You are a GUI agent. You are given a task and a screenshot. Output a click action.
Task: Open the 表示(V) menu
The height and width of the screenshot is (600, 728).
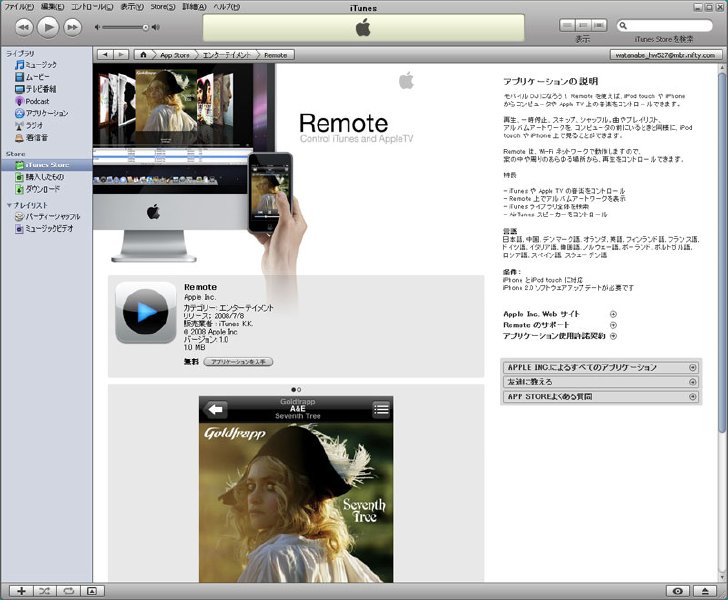pos(132,7)
